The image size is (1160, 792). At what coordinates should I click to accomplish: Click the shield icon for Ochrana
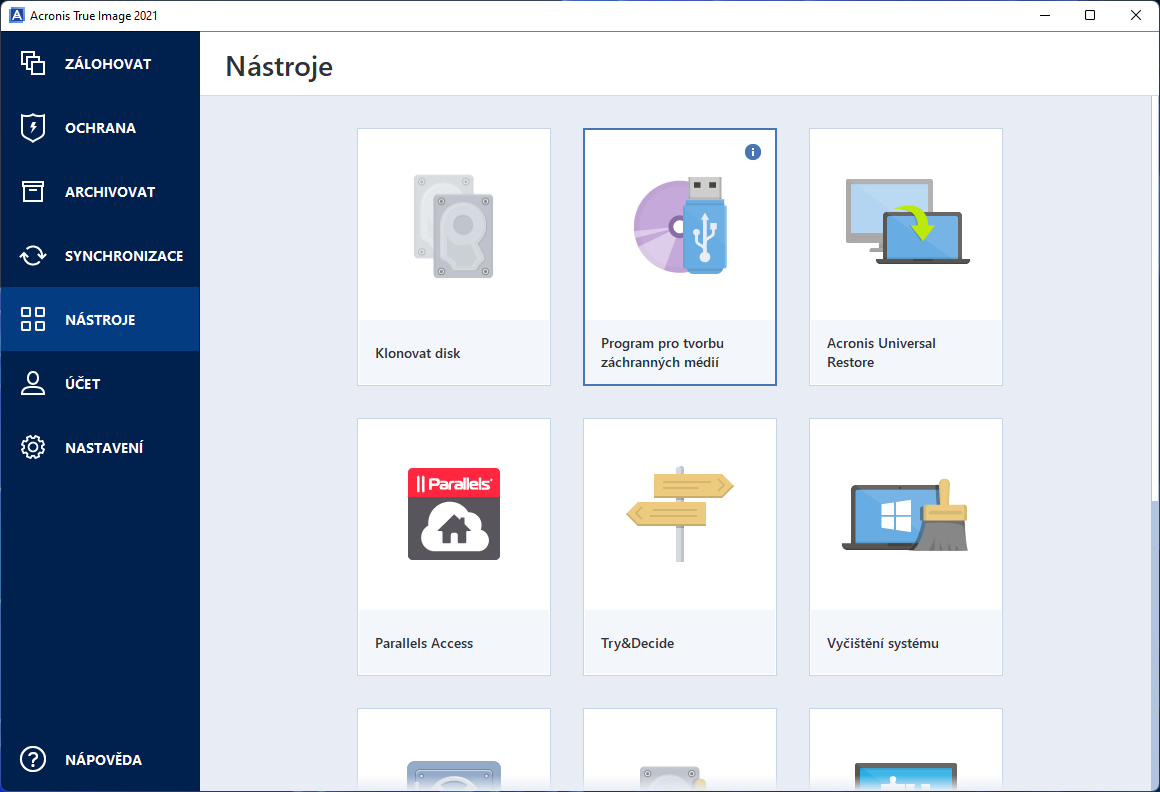tap(33, 127)
